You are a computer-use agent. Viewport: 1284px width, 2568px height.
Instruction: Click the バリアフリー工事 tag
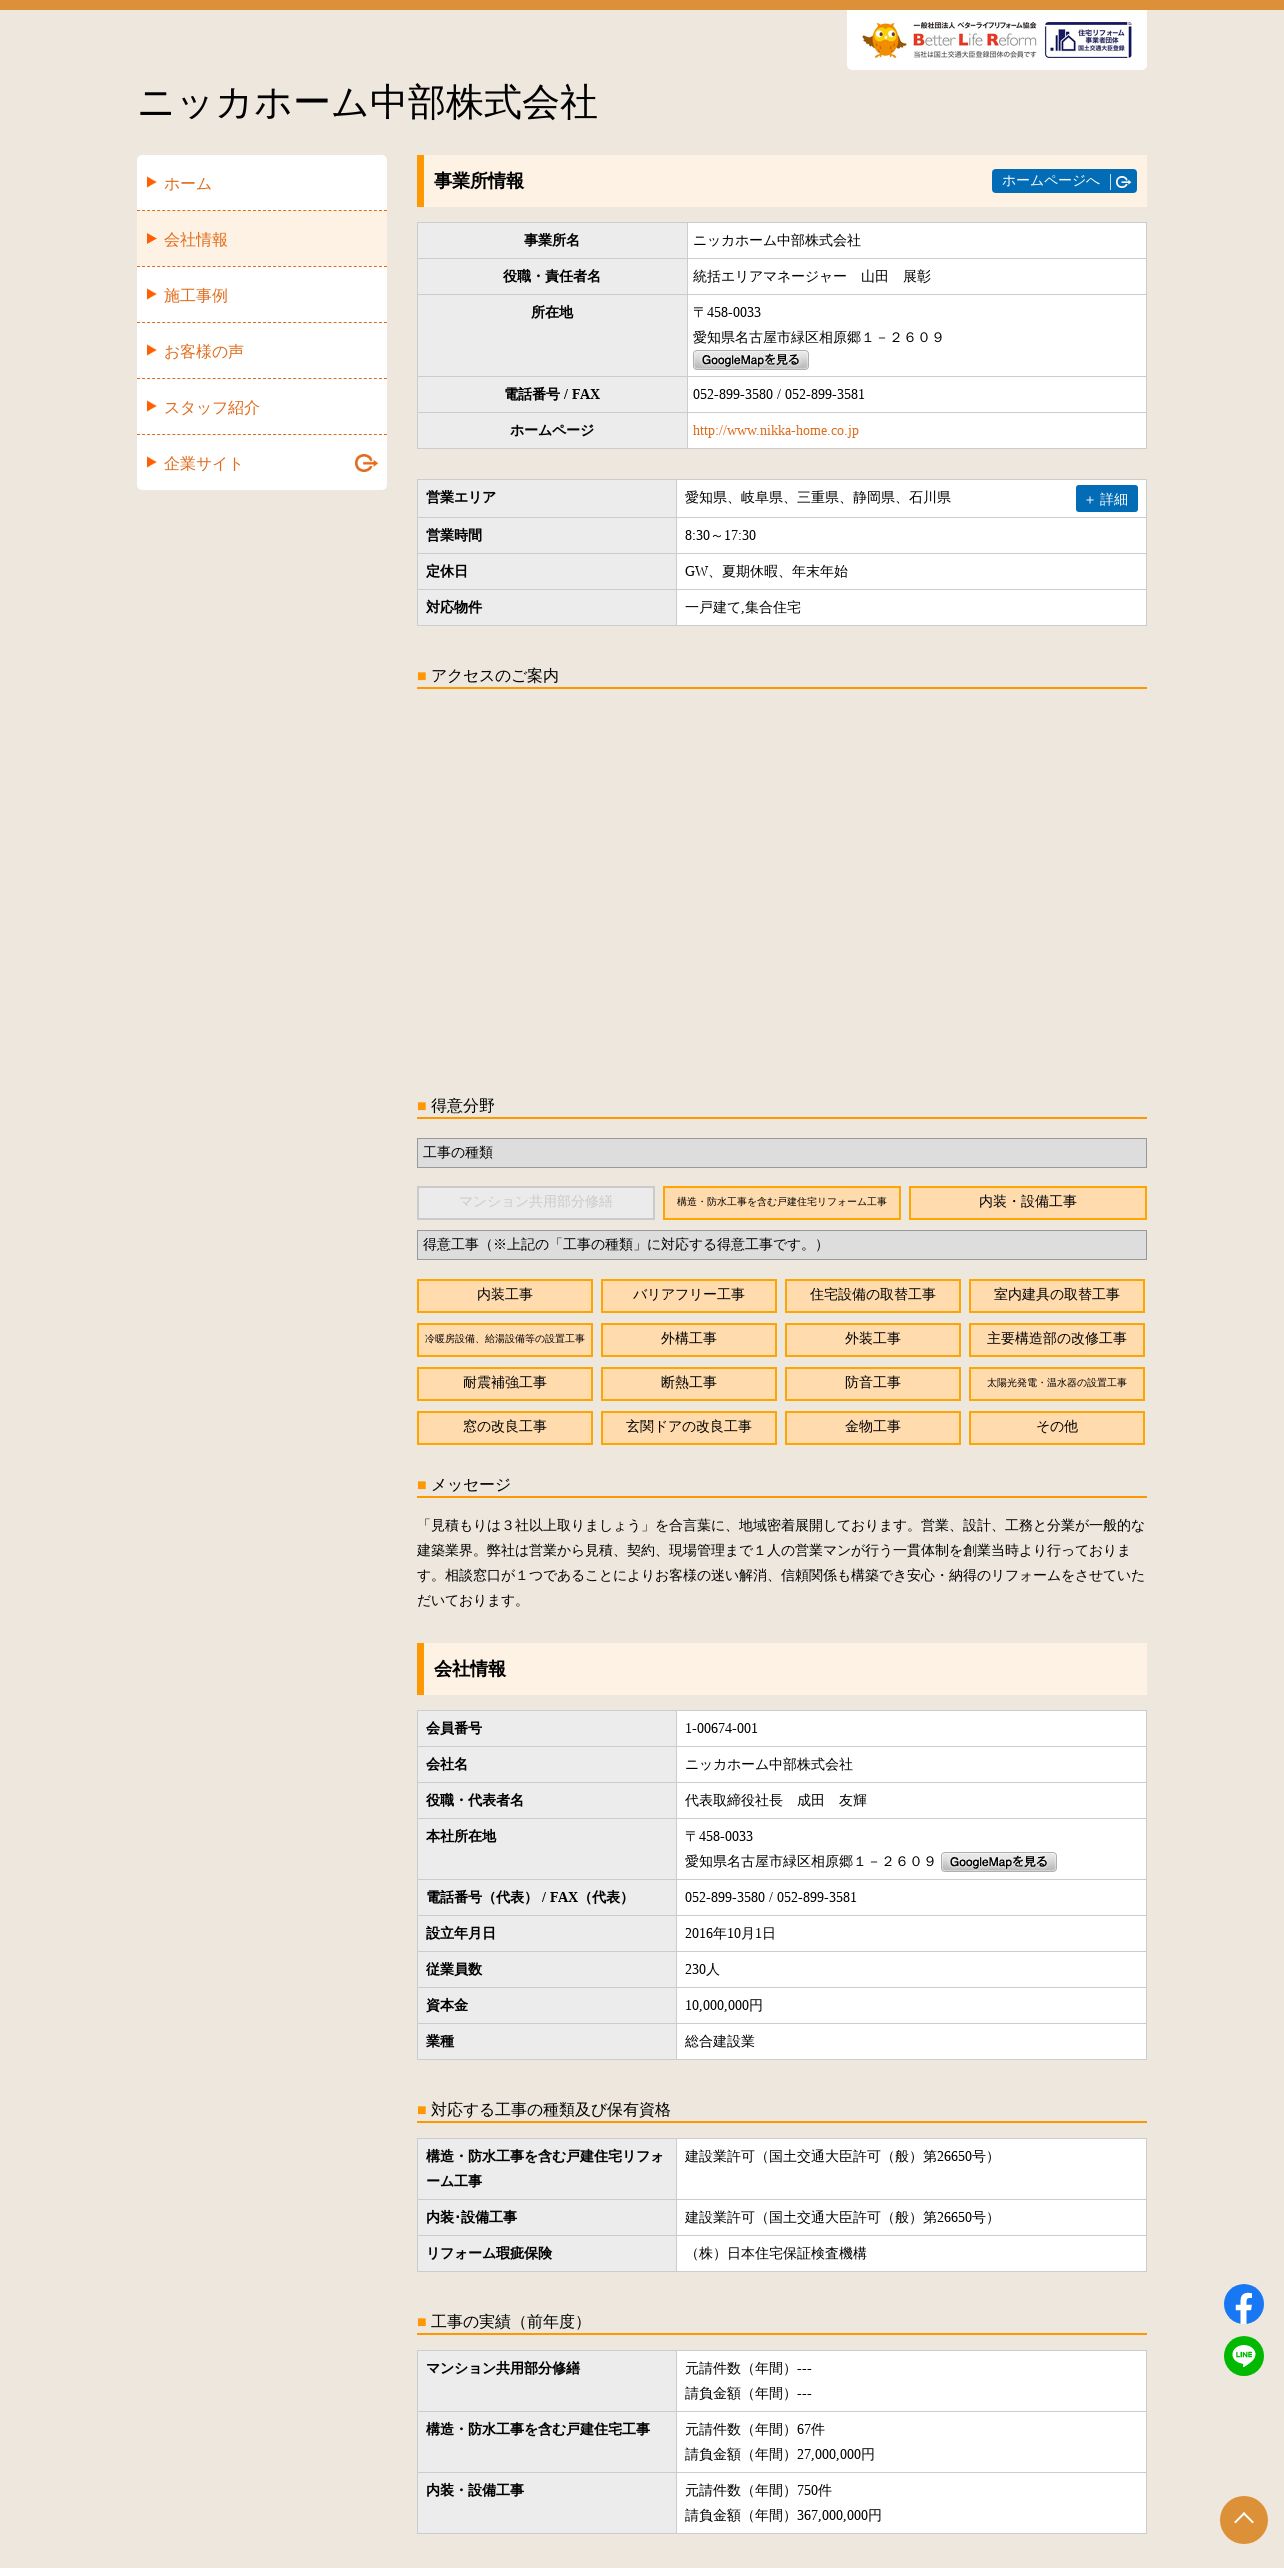(x=689, y=1295)
